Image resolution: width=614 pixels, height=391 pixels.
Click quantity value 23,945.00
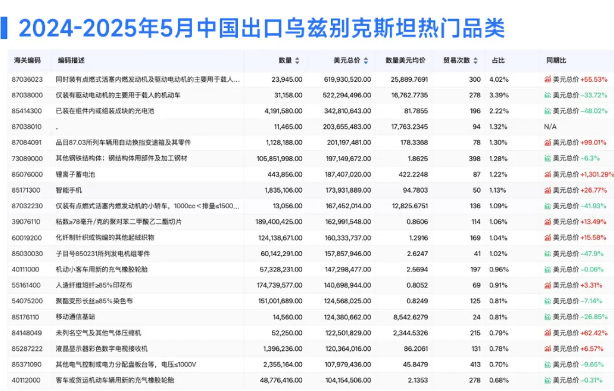[287, 79]
